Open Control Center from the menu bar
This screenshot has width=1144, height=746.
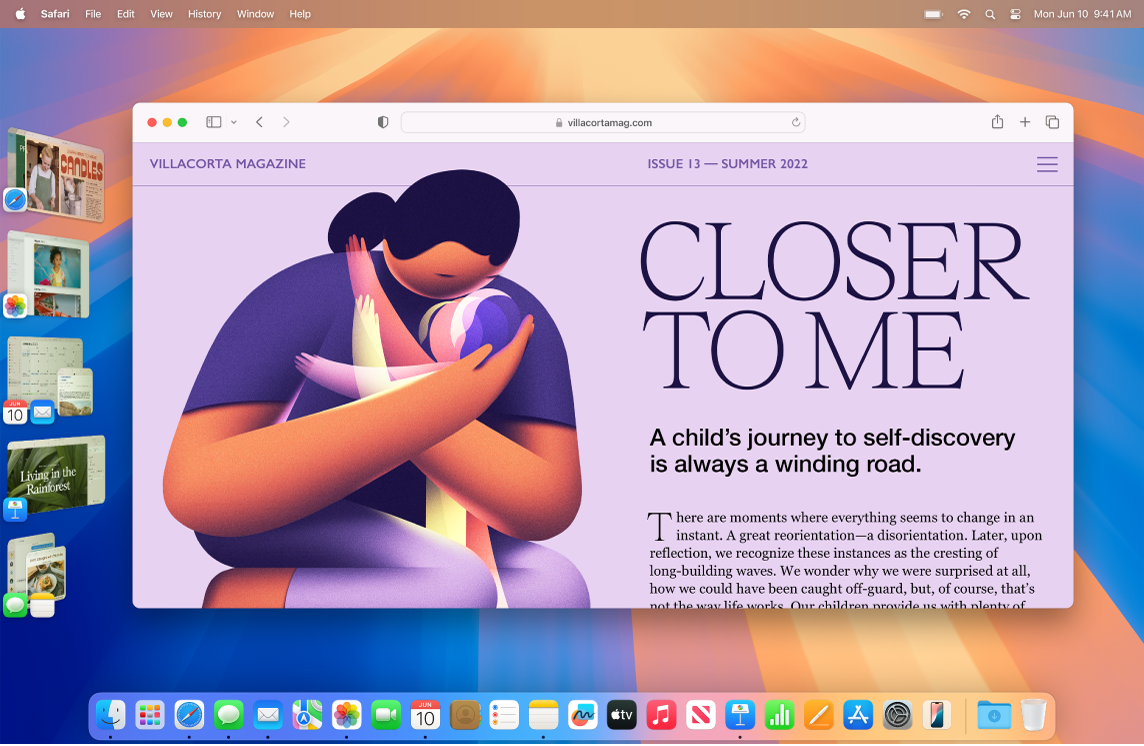pos(1016,14)
